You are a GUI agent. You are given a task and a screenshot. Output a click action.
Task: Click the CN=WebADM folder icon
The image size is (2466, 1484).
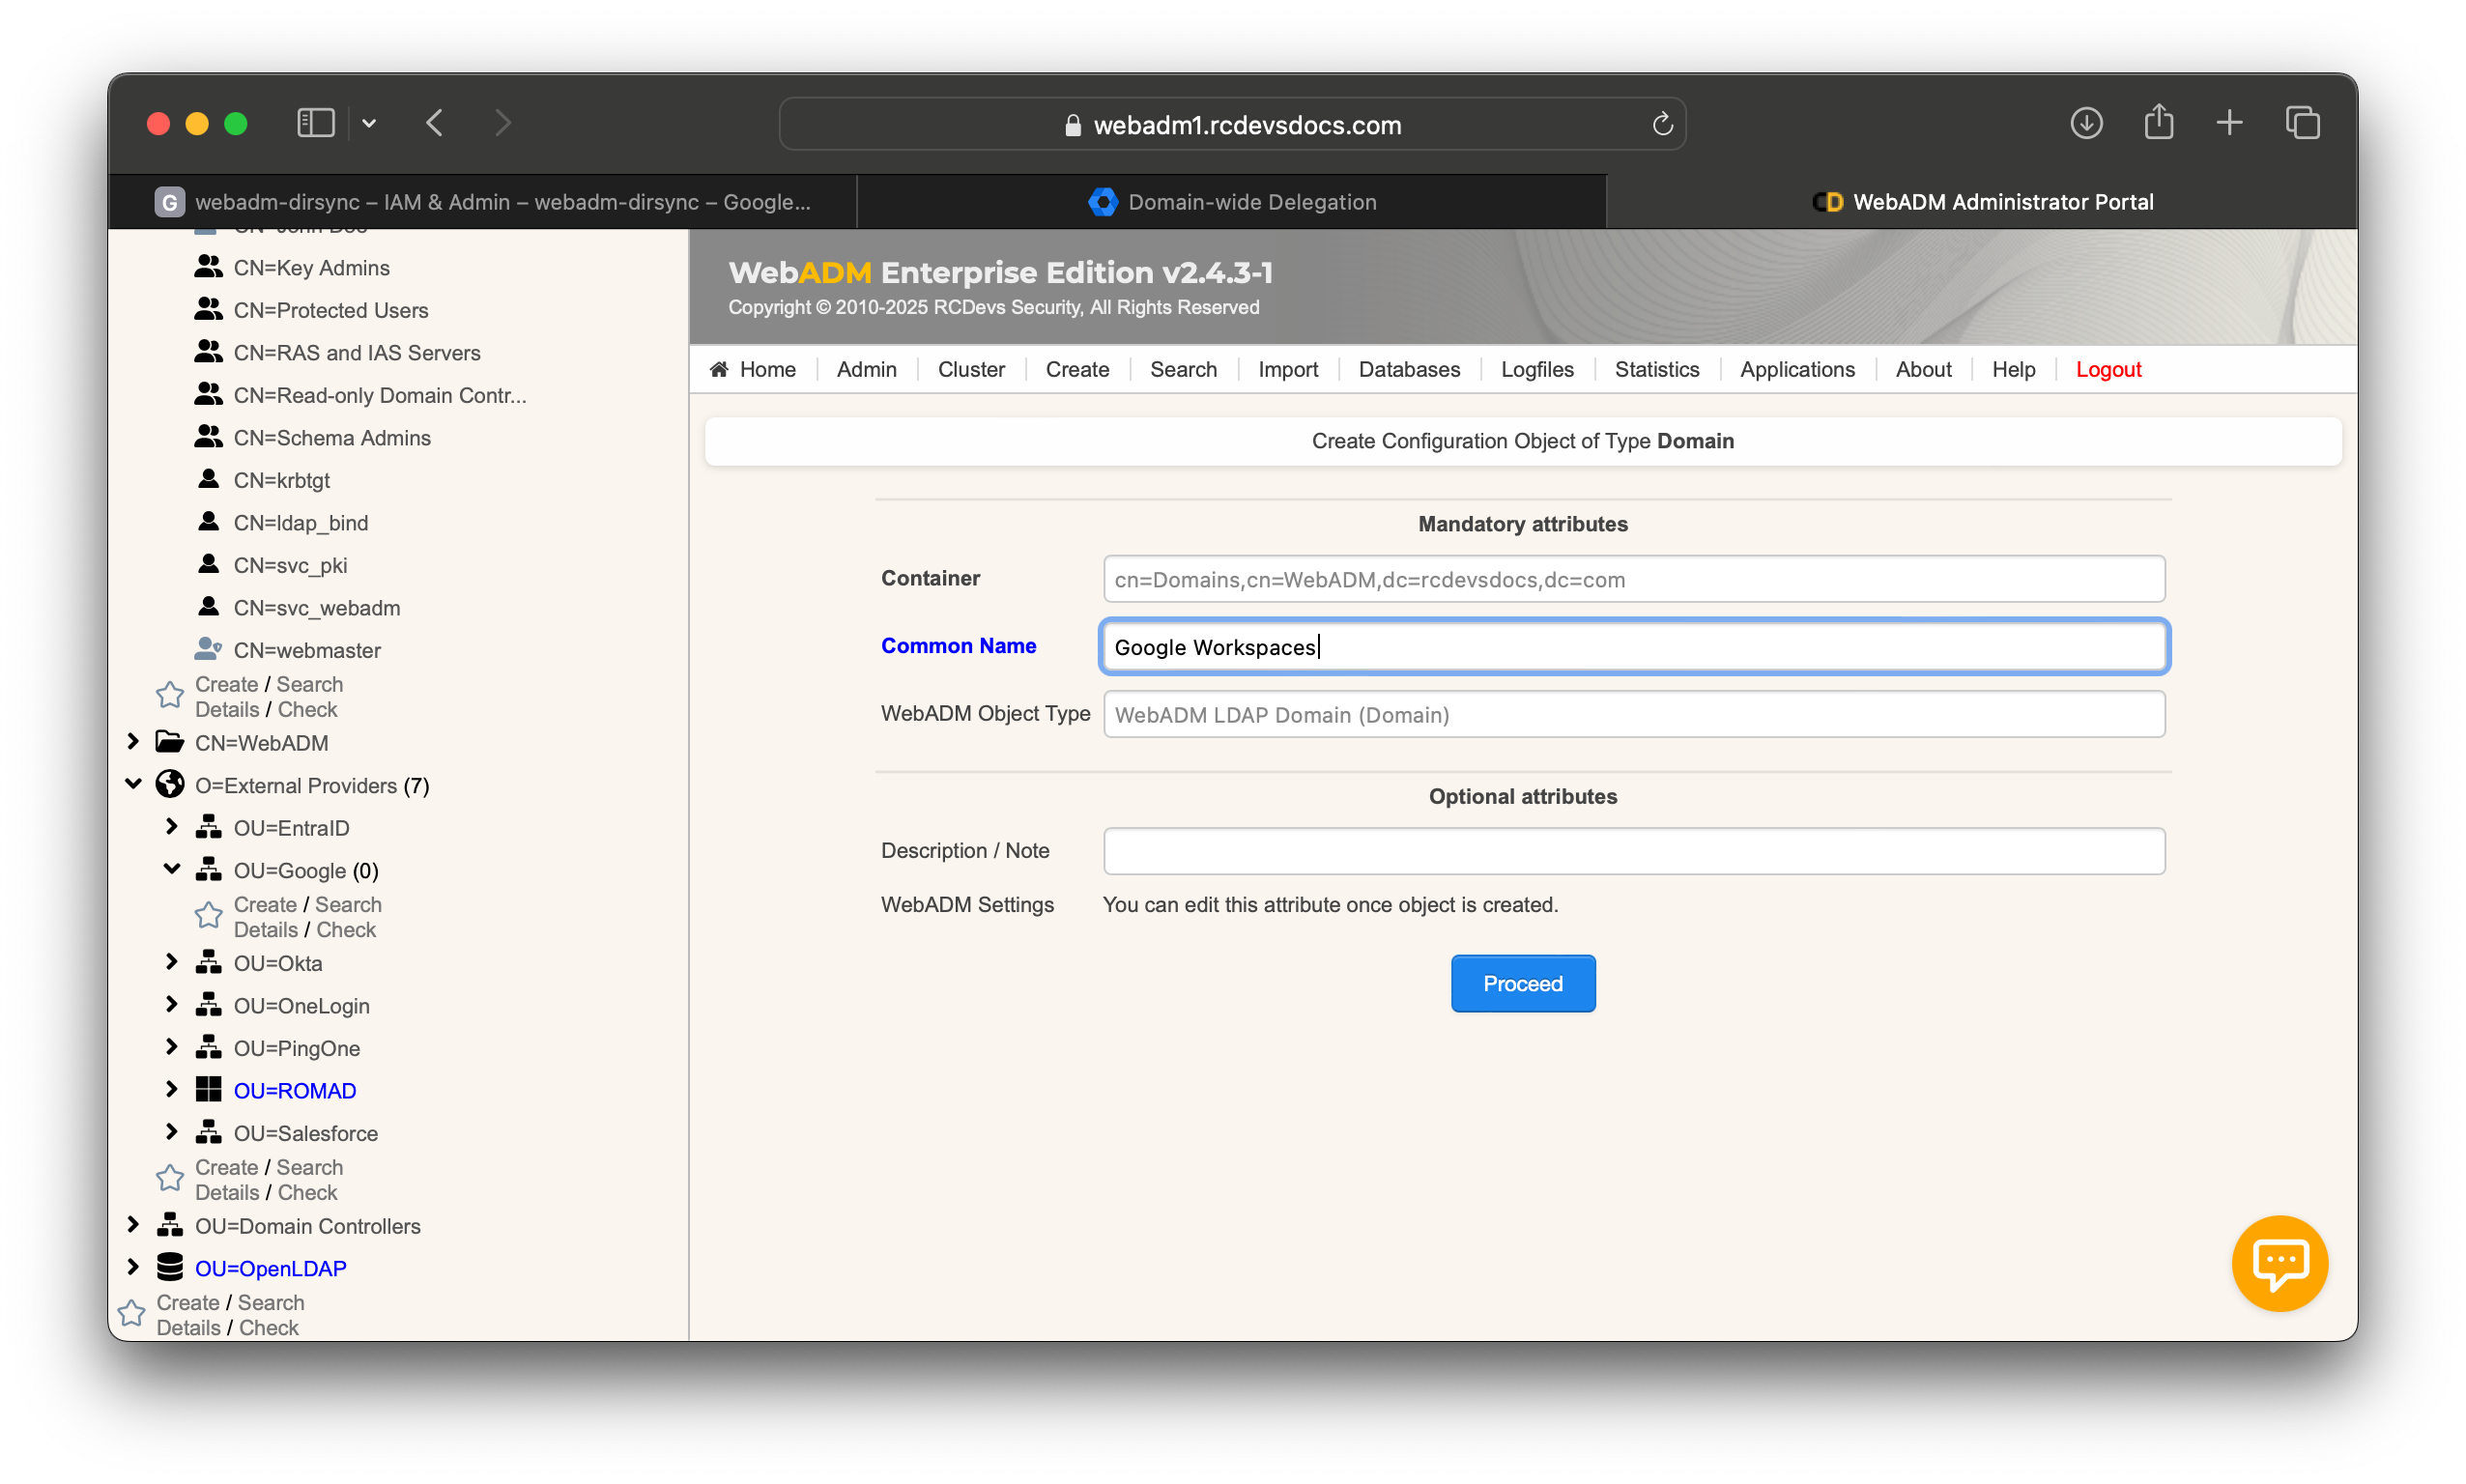point(170,742)
